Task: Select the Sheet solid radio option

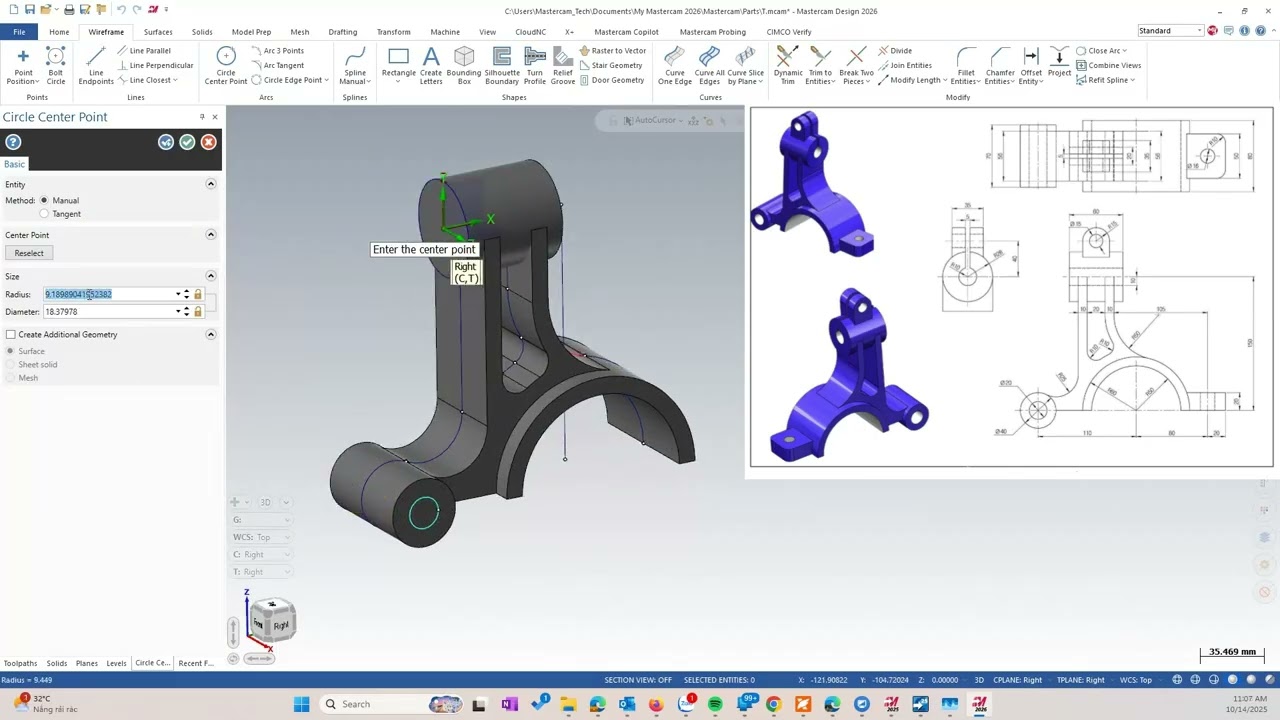Action: pyautogui.click(x=11, y=364)
